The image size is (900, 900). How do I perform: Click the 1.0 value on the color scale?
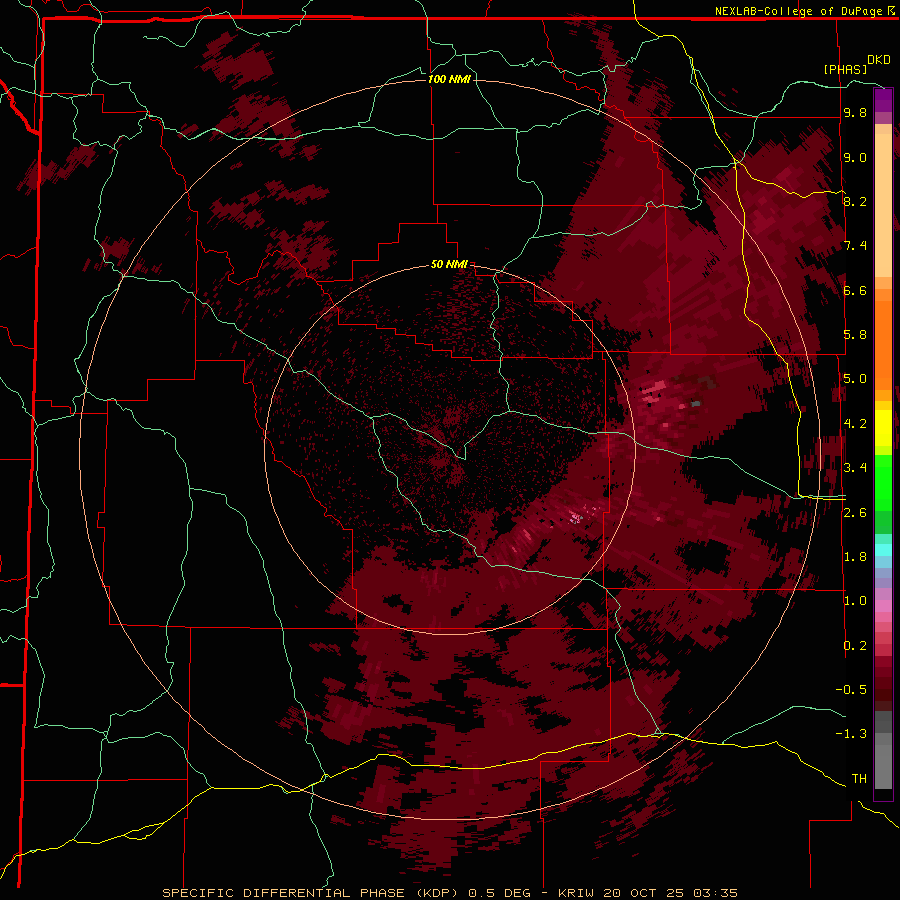click(855, 601)
